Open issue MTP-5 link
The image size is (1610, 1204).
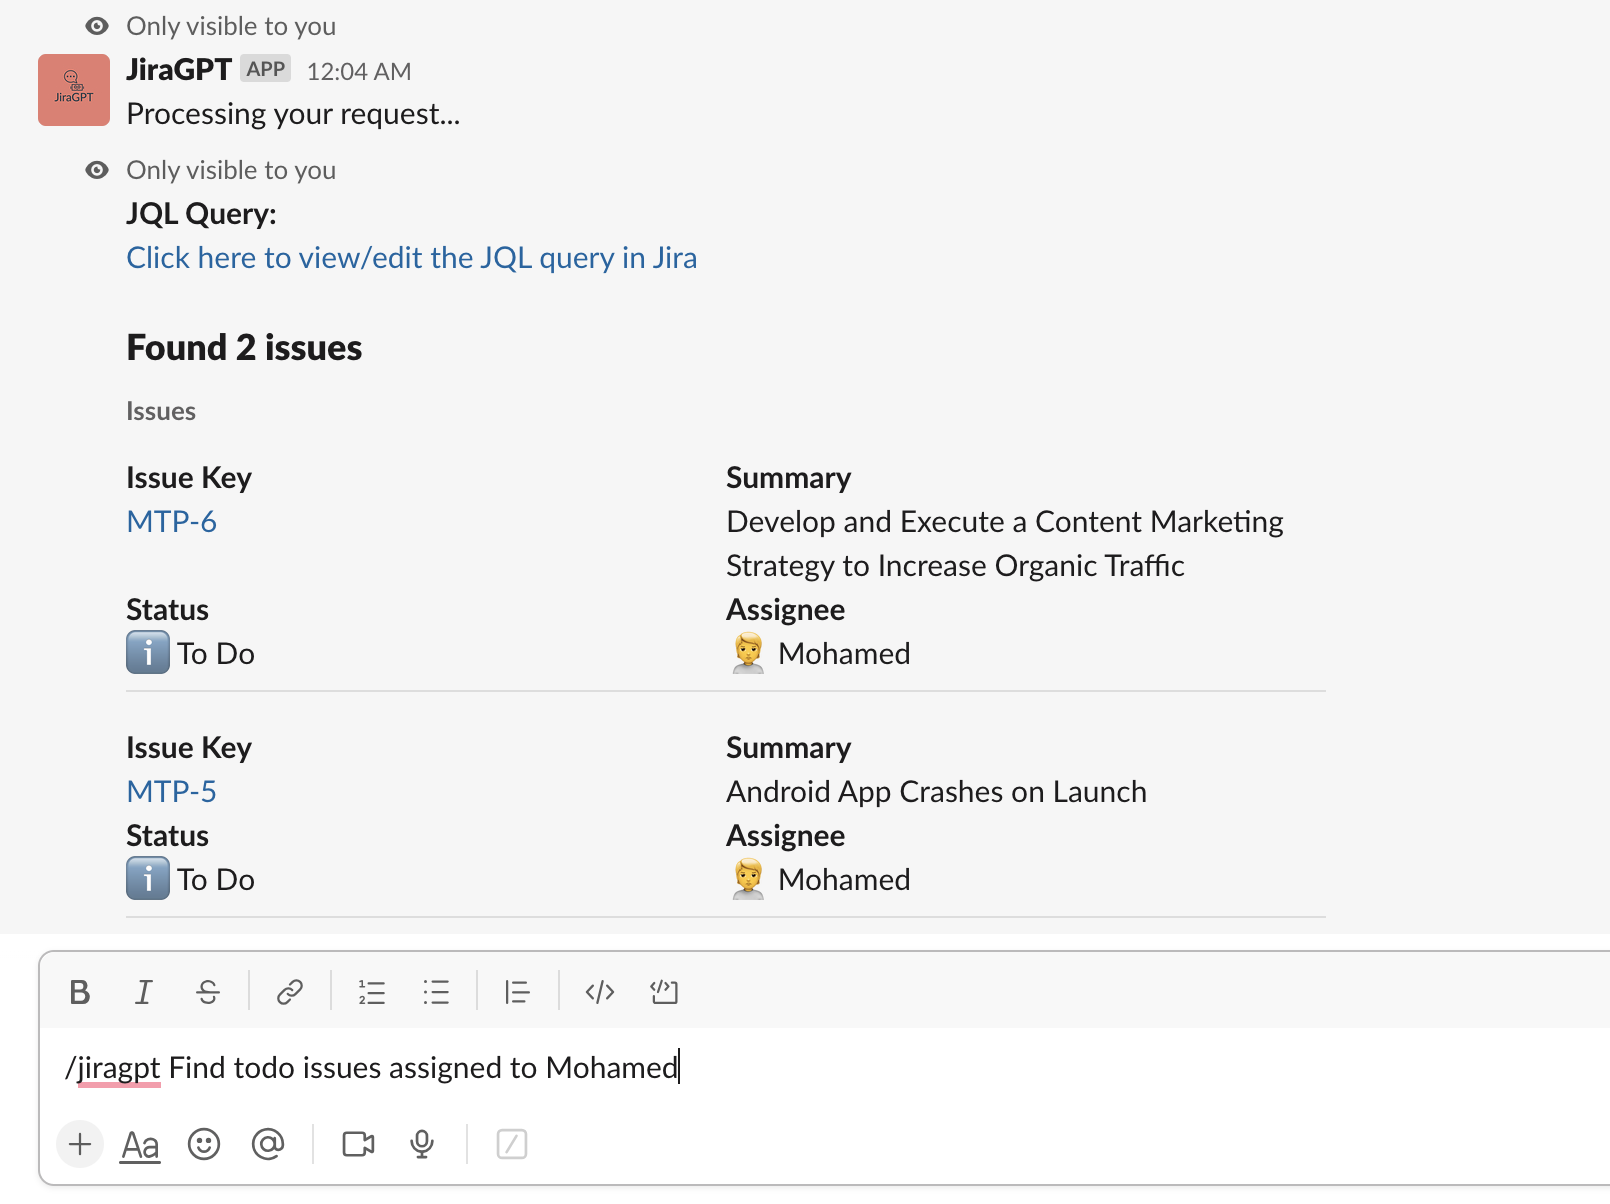[x=171, y=792]
